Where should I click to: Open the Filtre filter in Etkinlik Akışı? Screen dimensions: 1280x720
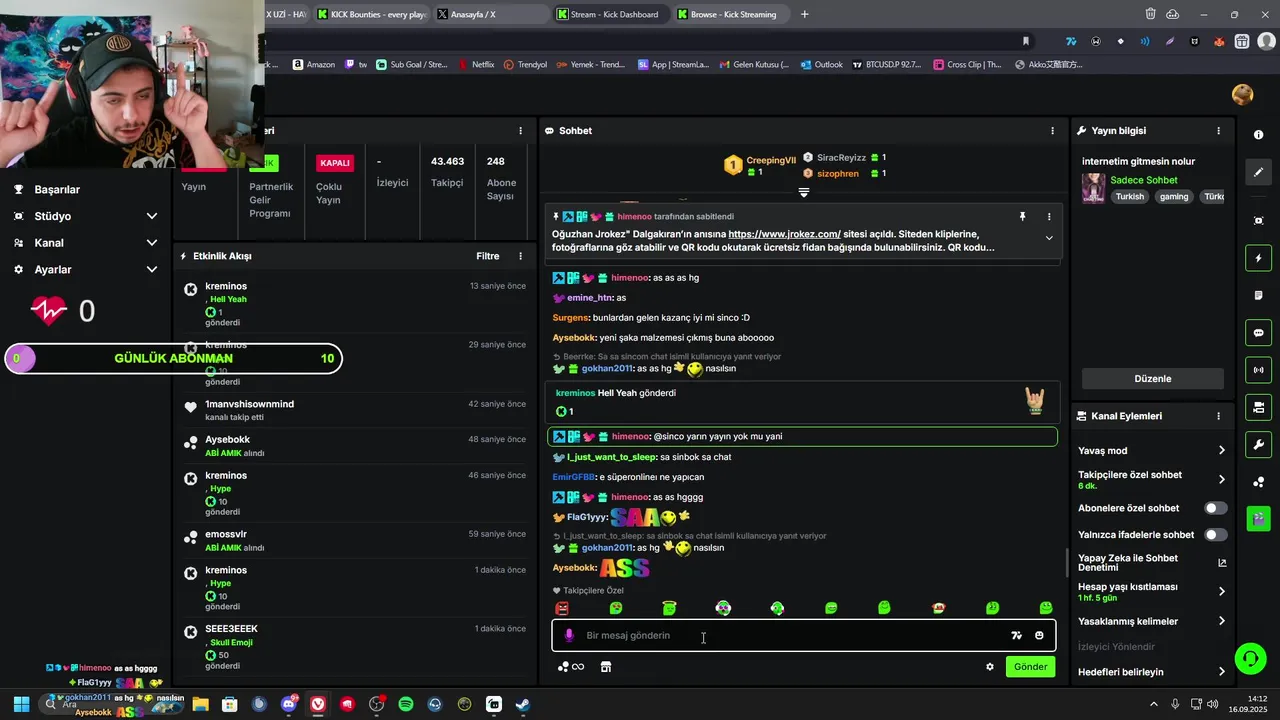tap(487, 256)
